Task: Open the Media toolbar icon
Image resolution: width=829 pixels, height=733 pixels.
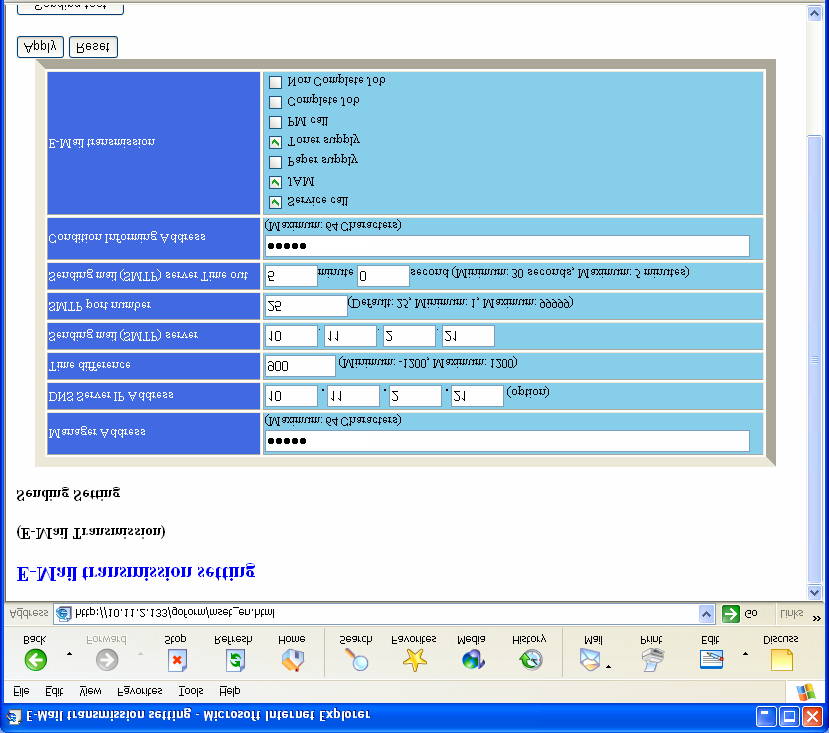Action: tap(473, 660)
